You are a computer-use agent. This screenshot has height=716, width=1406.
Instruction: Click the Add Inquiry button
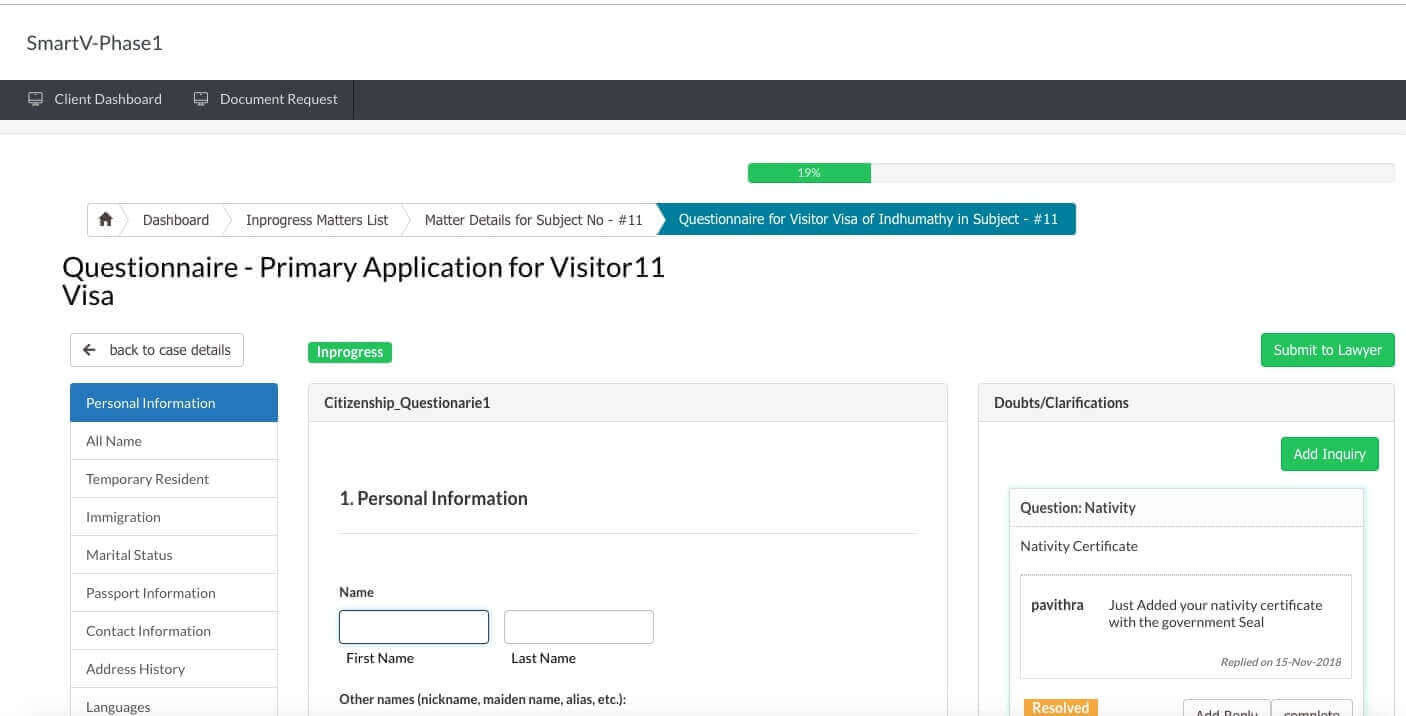(x=1329, y=454)
